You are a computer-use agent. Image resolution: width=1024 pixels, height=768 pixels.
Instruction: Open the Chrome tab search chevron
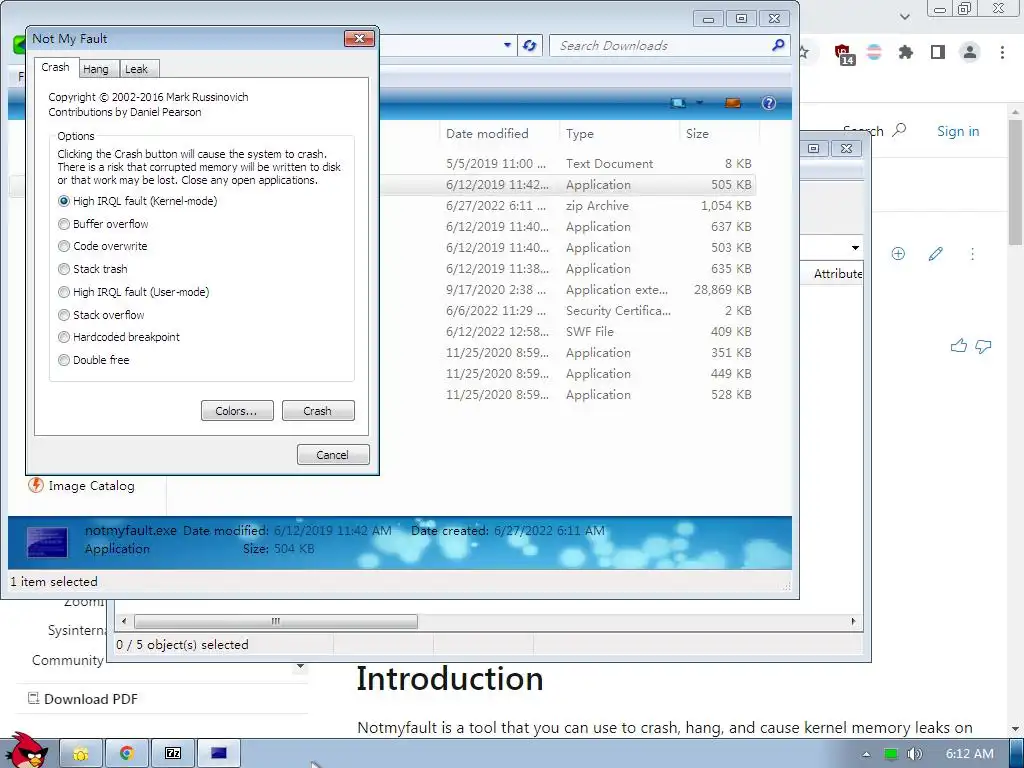[x=904, y=16]
